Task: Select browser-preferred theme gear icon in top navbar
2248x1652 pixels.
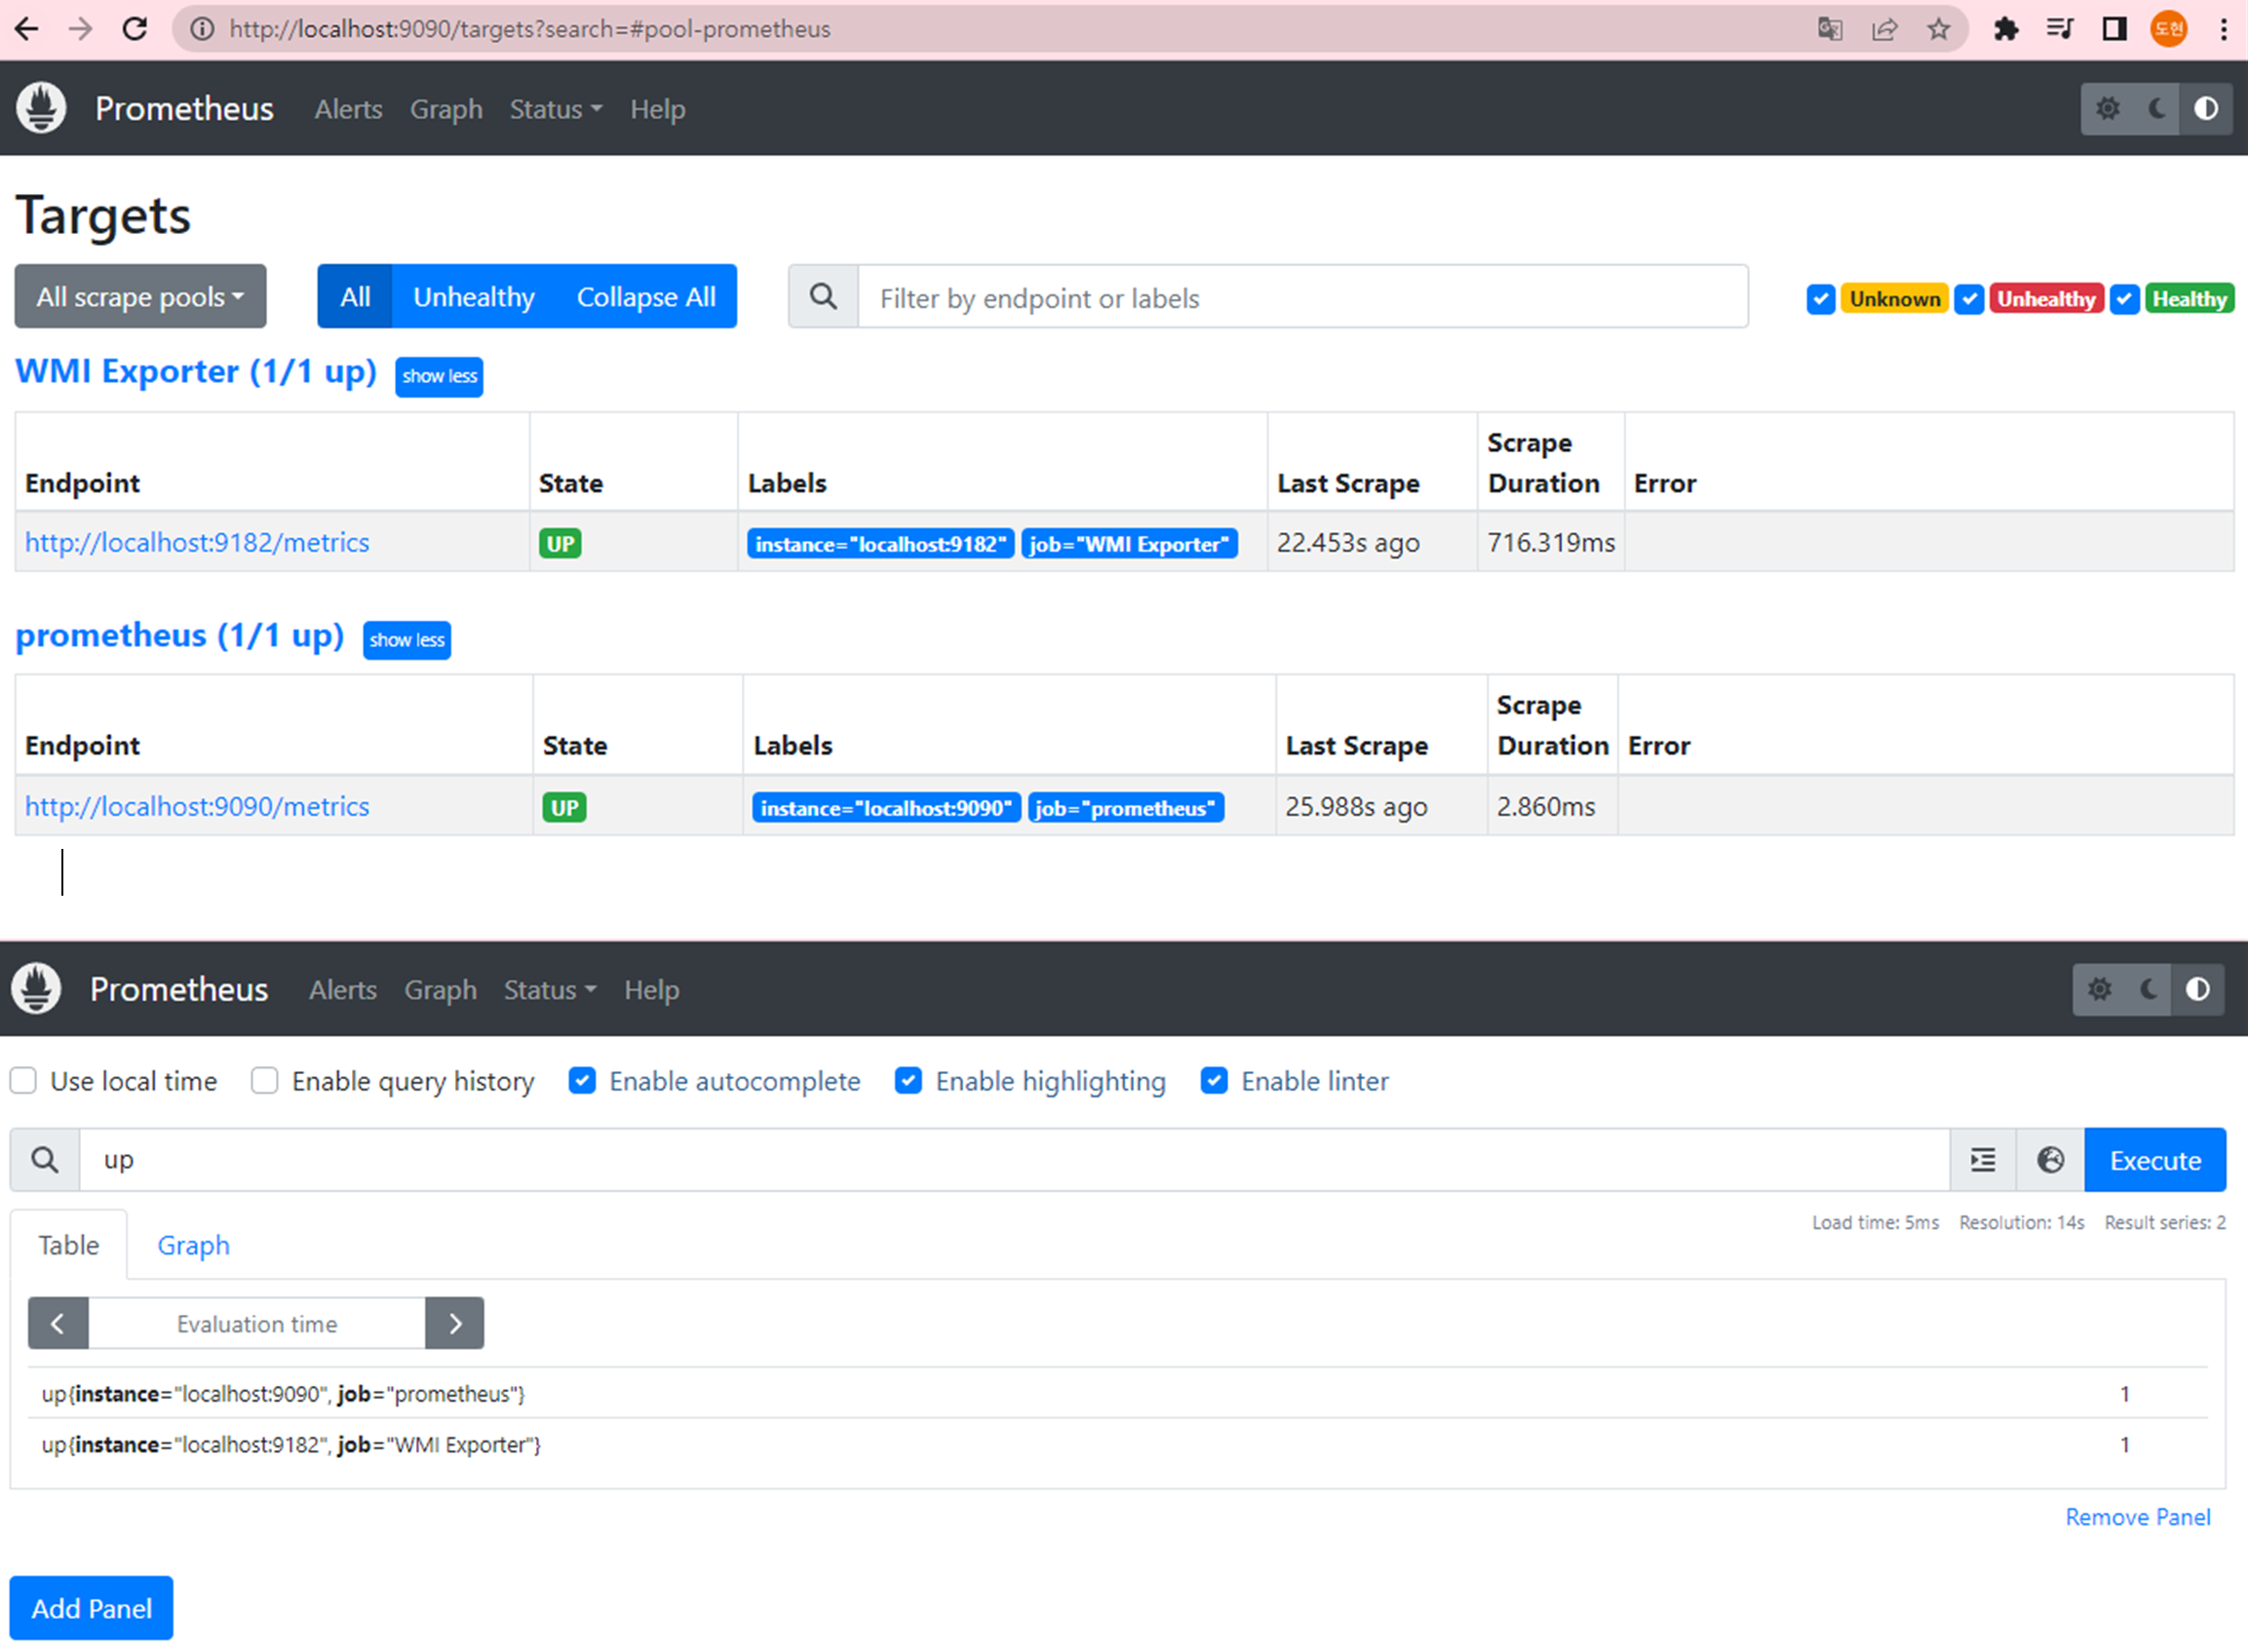Action: pos(2107,109)
